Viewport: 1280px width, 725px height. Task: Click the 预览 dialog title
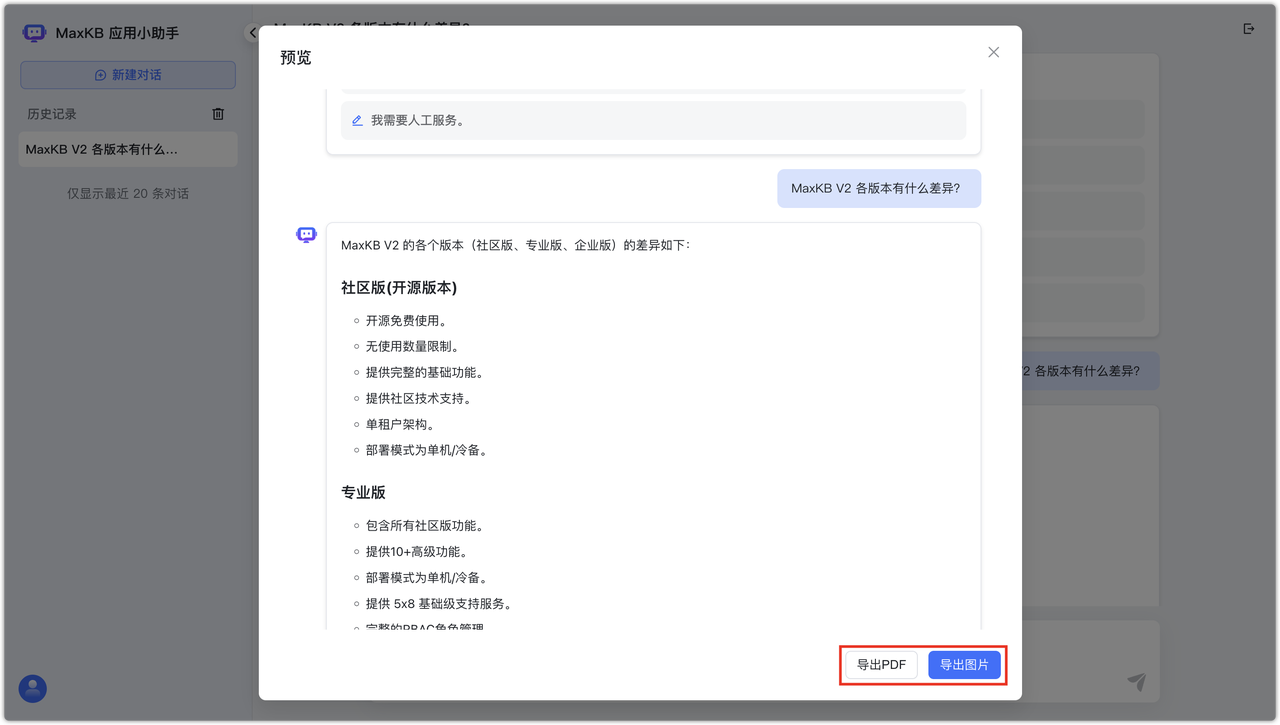[296, 58]
